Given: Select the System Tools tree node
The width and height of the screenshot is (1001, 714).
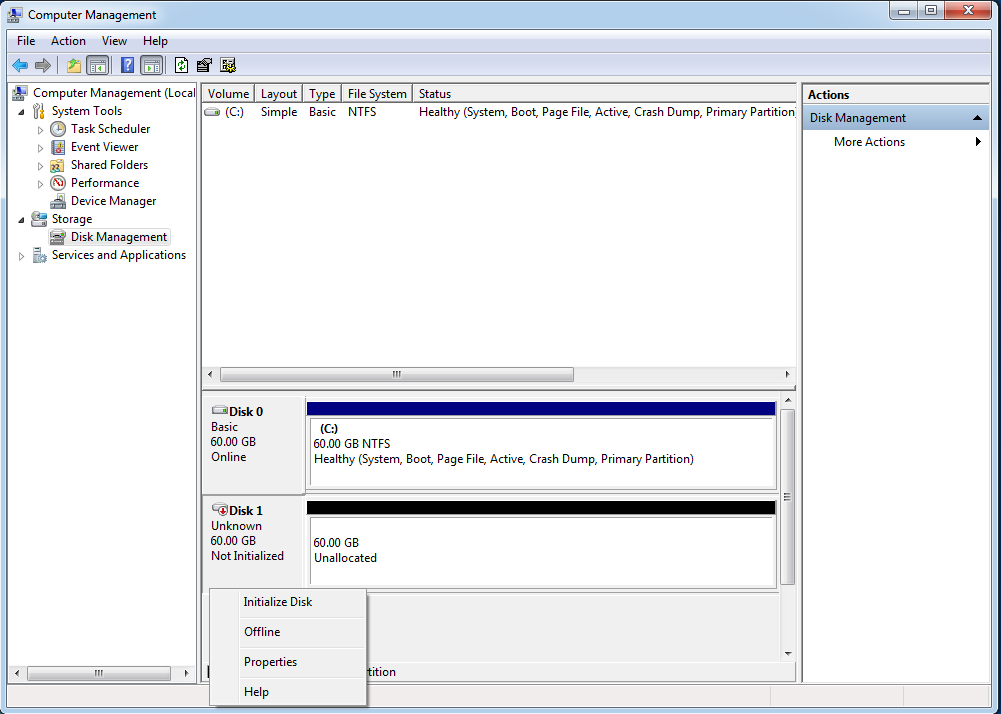Looking at the screenshot, I should click(87, 110).
